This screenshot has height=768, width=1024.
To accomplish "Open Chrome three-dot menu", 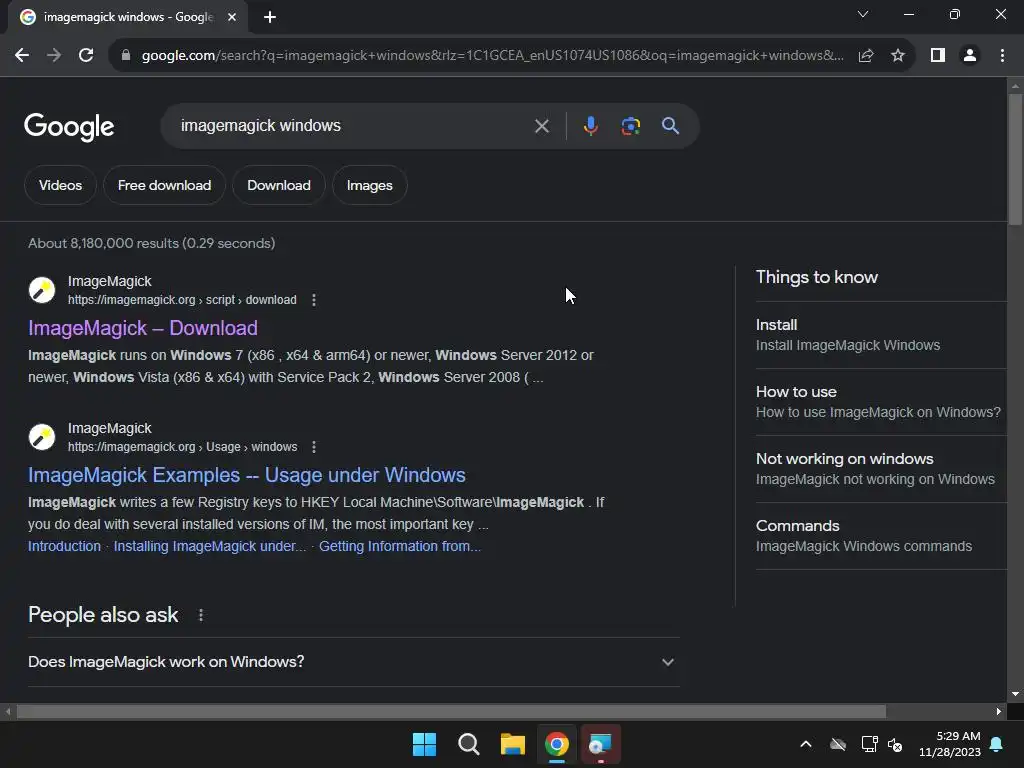I will coord(1002,56).
